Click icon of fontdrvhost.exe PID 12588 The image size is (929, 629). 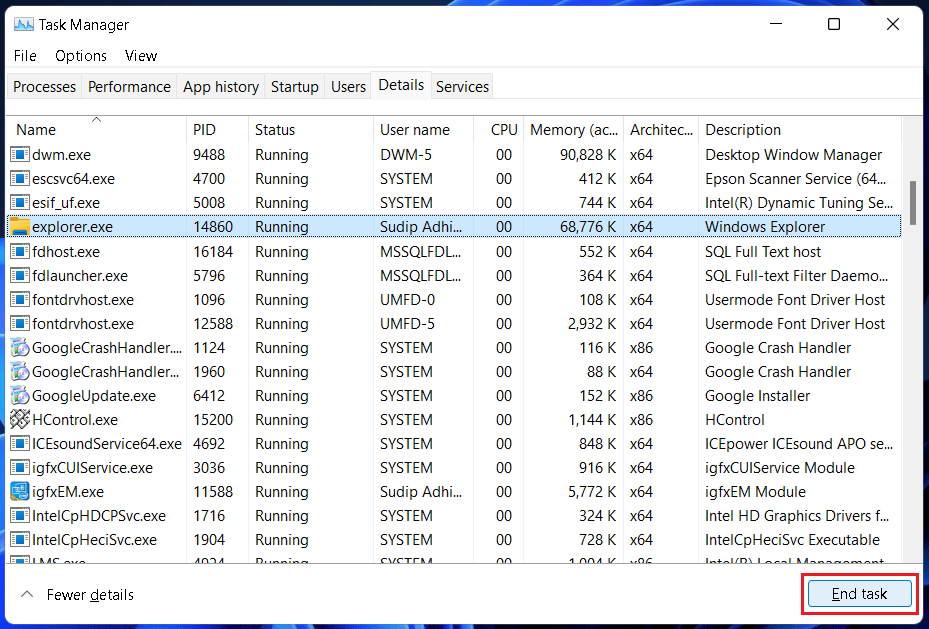20,324
